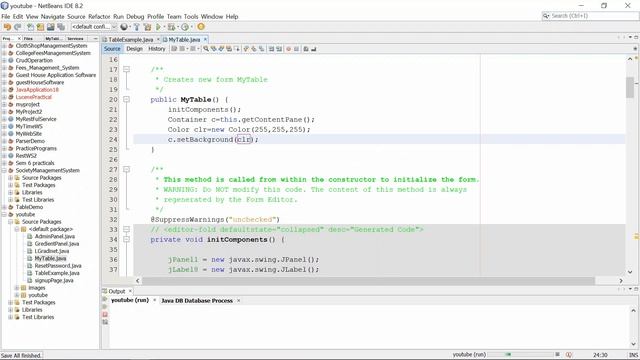
Task: Expand the images package node
Action: click(x=17, y=288)
